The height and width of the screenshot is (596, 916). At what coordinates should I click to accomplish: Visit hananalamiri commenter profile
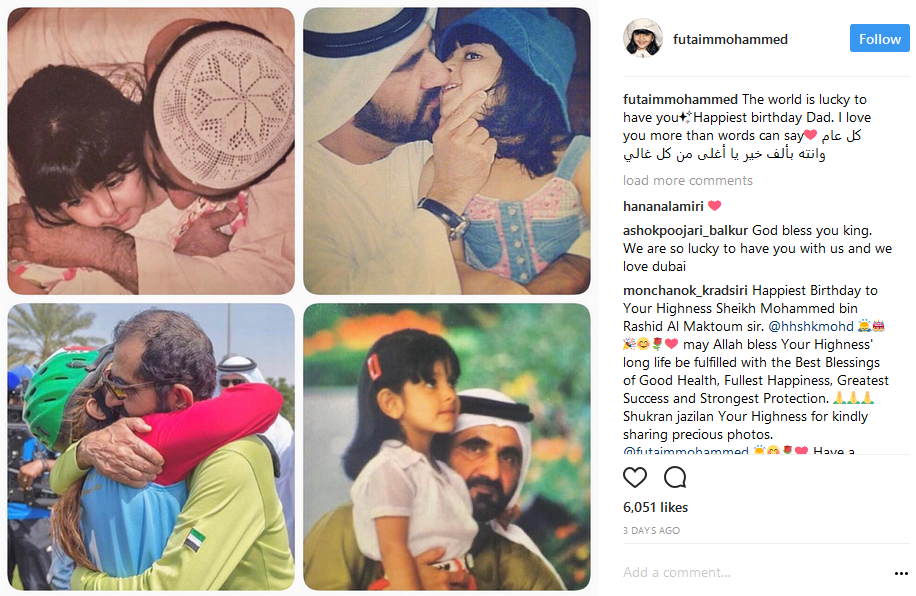(x=663, y=206)
